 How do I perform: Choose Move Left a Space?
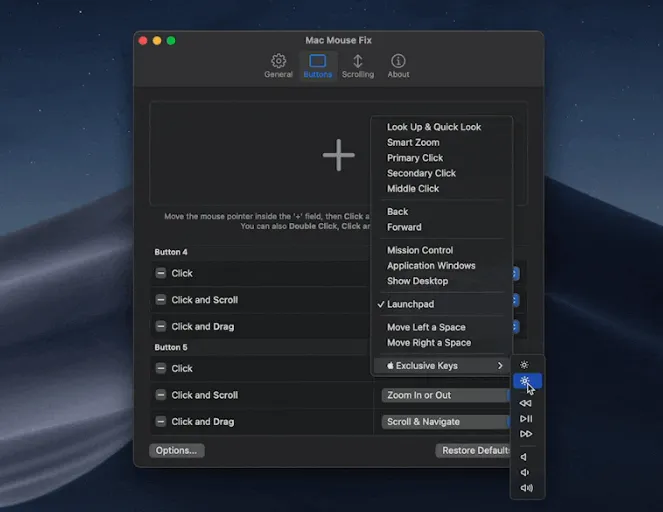[x=442, y=327]
